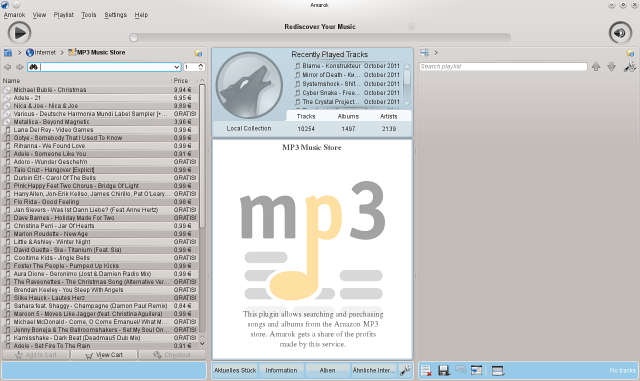
Task: Click the bookmark icon in the media sources panel
Action: click(198, 53)
